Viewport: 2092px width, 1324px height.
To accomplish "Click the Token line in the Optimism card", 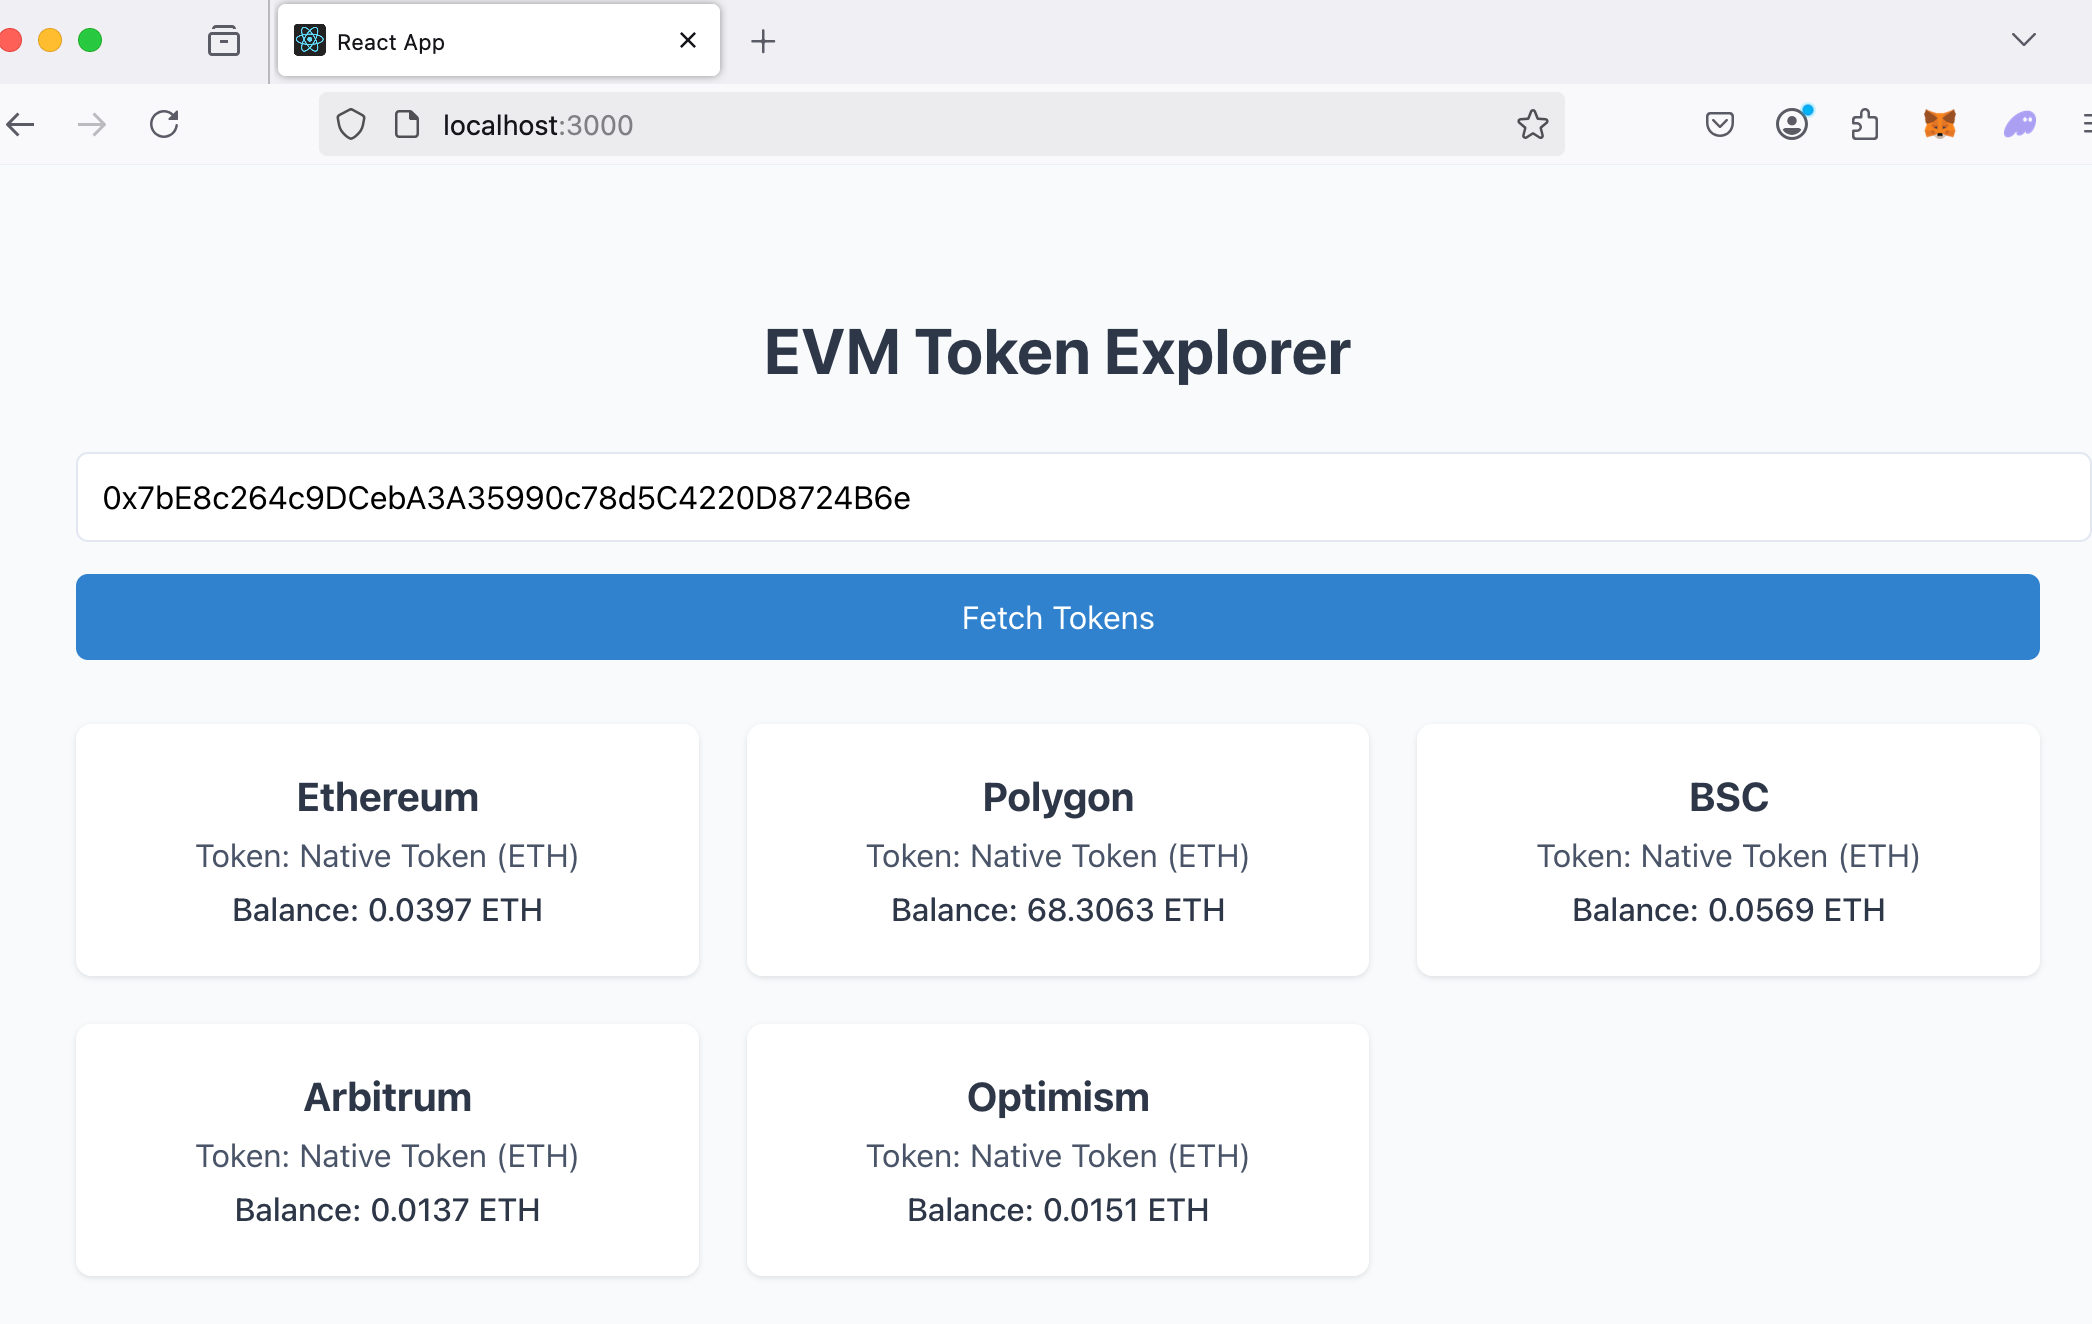I will 1058,1156.
